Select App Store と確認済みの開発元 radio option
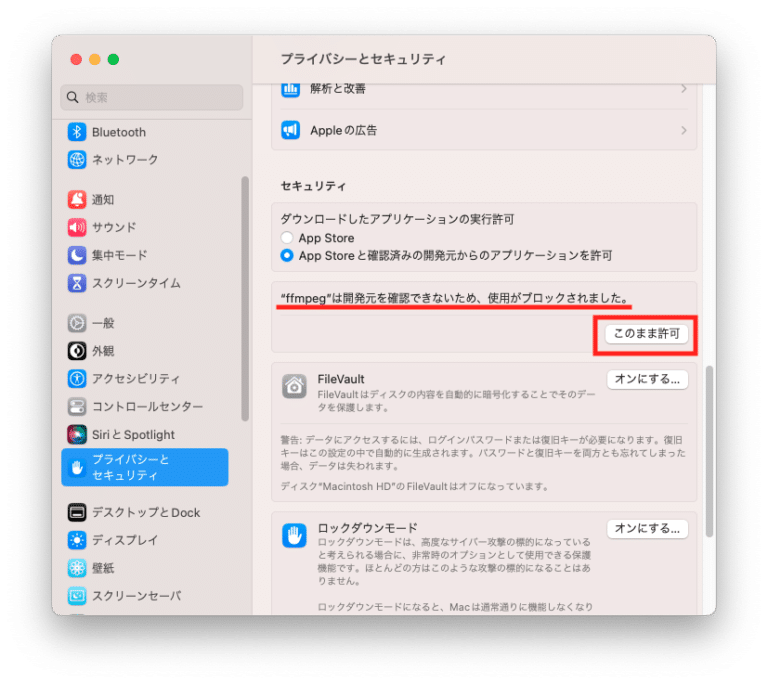 pos(287,255)
